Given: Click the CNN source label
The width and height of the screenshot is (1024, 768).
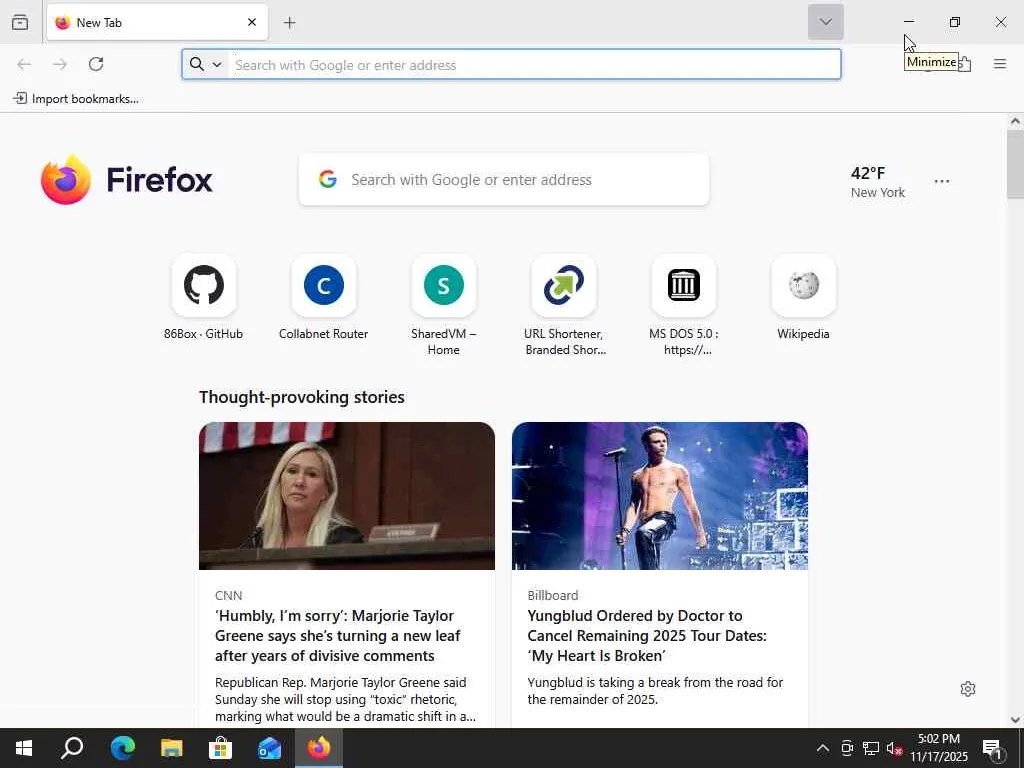Looking at the screenshot, I should [229, 596].
